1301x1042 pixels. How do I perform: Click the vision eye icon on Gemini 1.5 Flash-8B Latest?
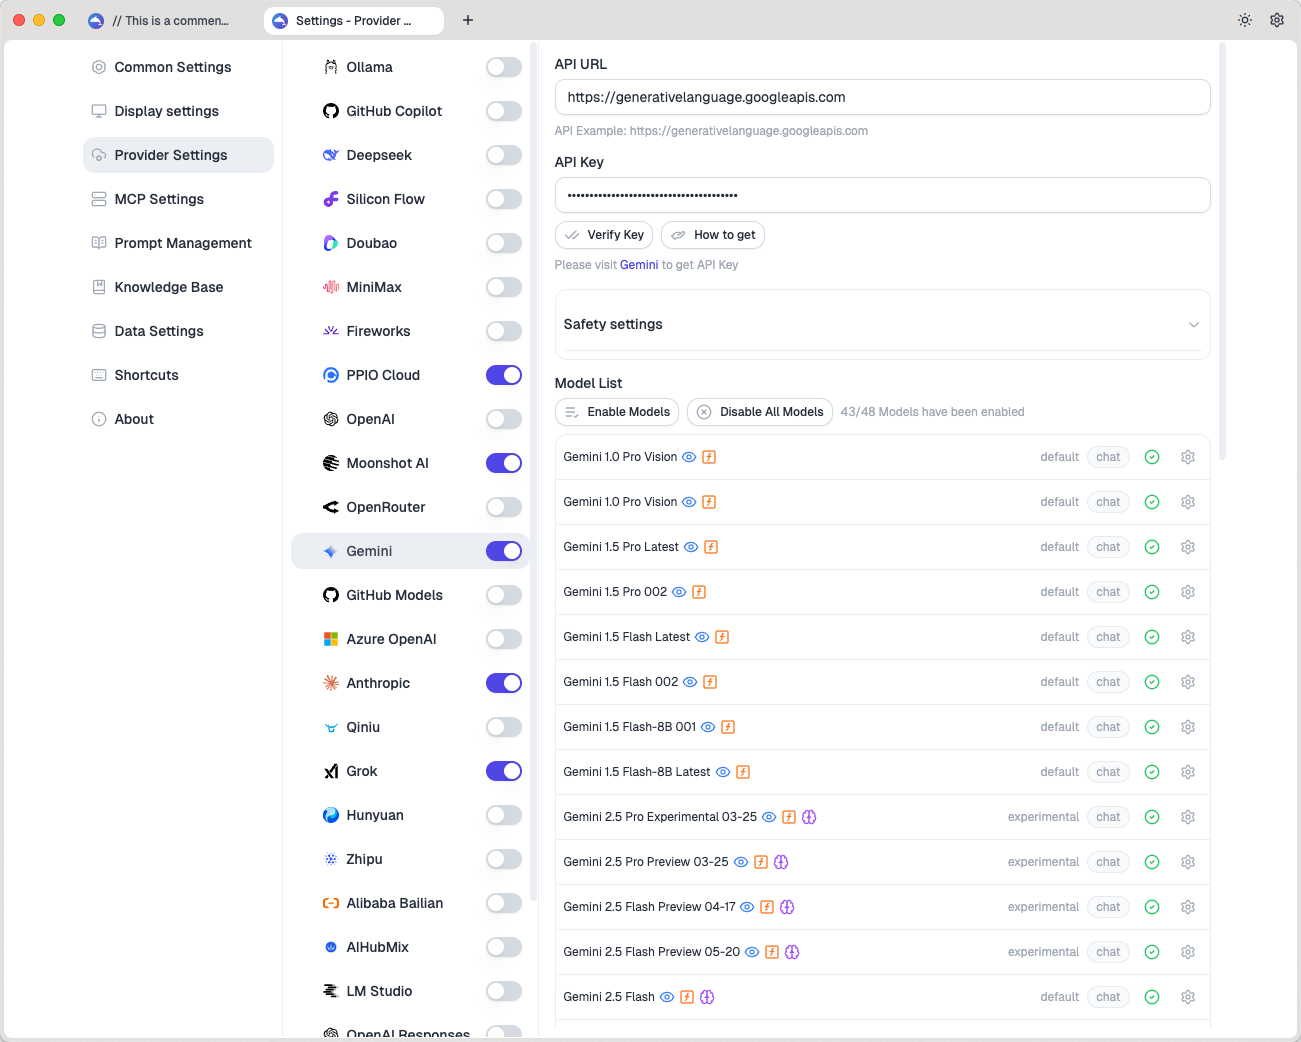(723, 772)
